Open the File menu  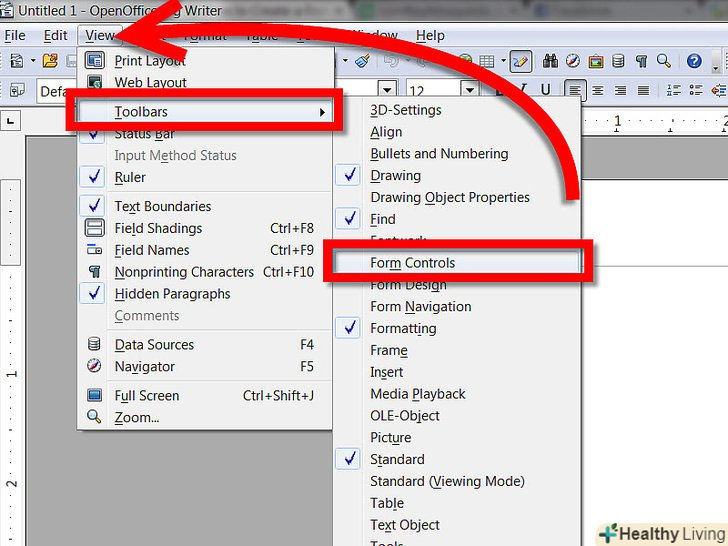point(15,35)
